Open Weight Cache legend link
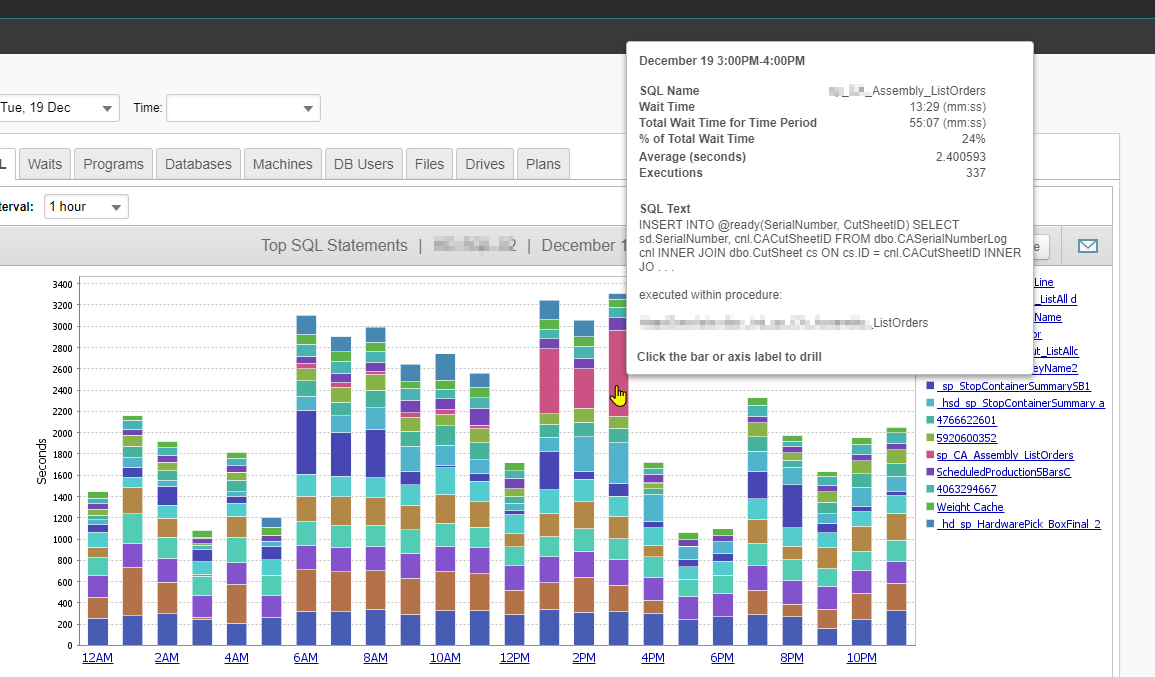This screenshot has height=677, width=1155. pyautogui.click(x=970, y=507)
